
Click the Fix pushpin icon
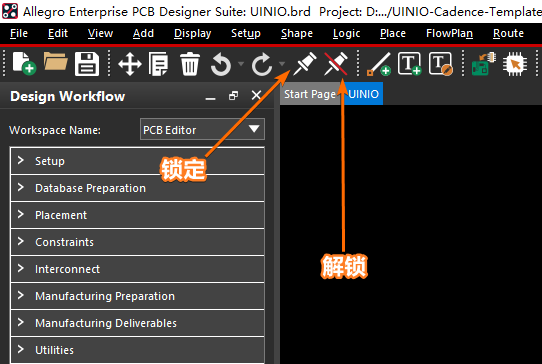click(304, 64)
